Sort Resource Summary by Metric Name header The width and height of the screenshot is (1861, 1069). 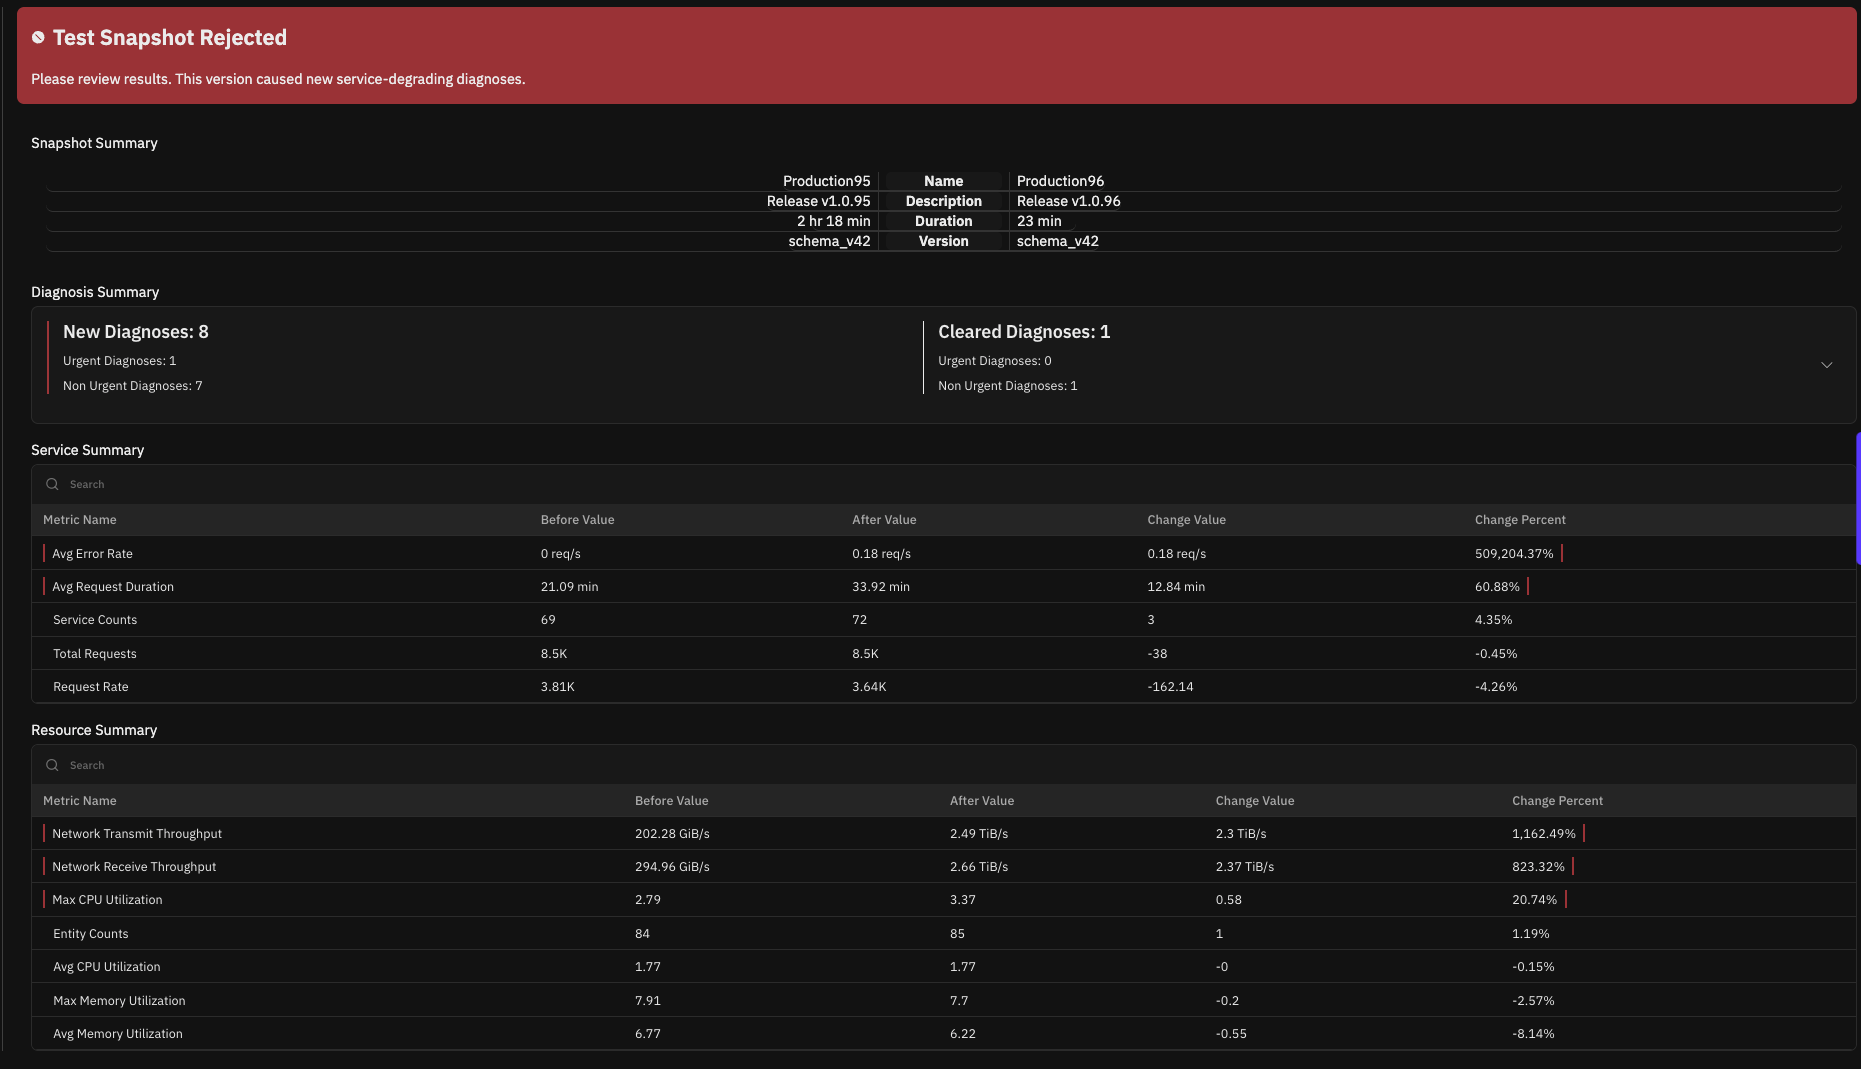(80, 801)
